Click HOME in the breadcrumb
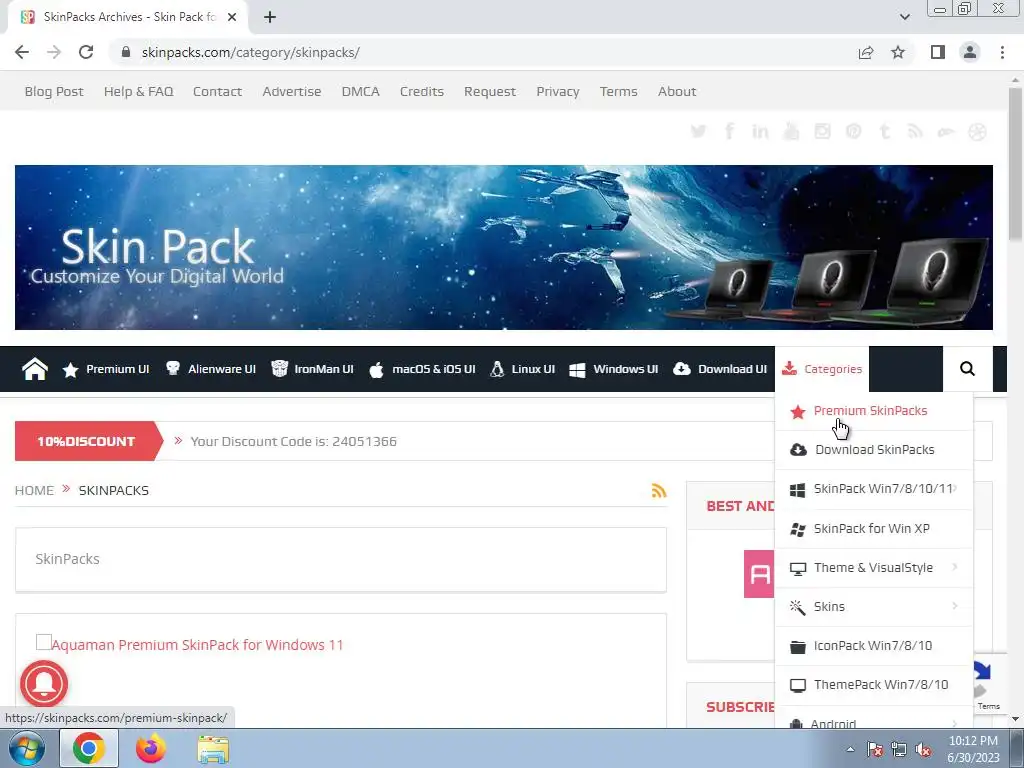This screenshot has width=1024, height=768. (x=35, y=490)
